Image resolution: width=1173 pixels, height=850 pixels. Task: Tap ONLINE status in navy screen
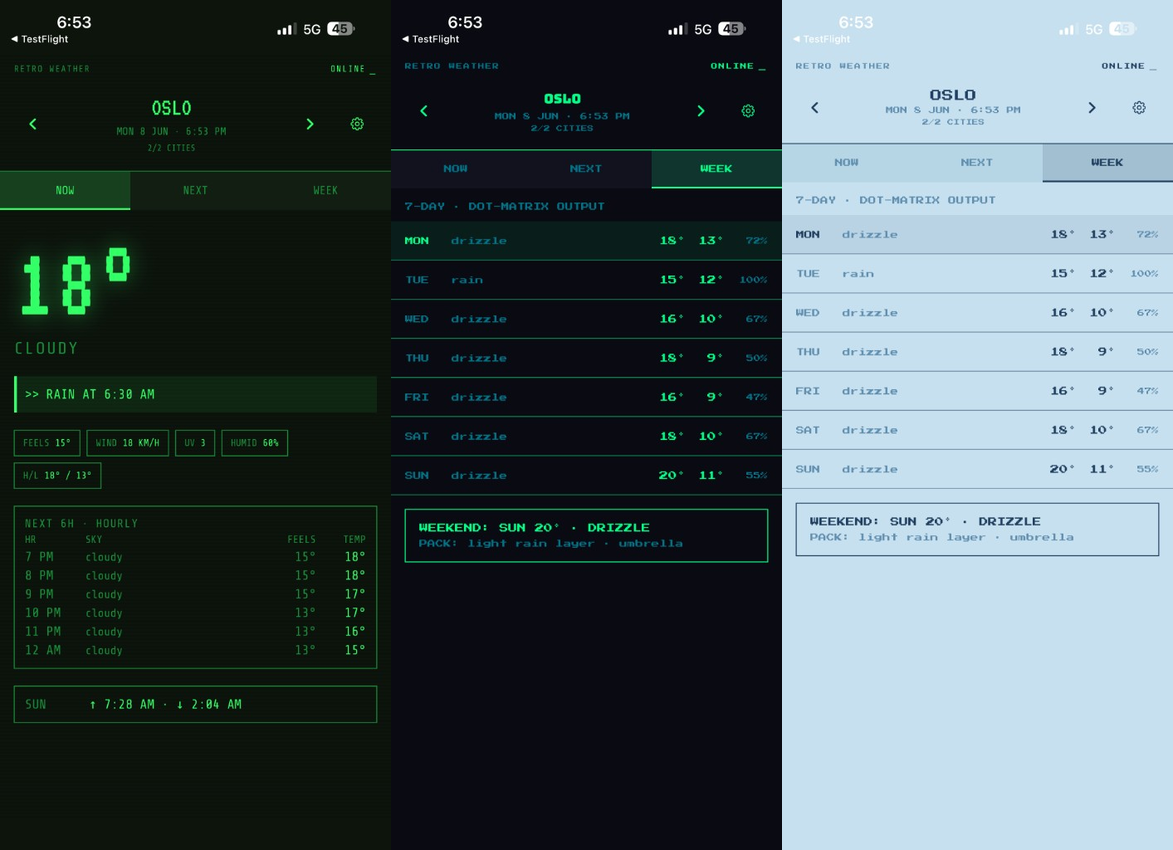(738, 66)
